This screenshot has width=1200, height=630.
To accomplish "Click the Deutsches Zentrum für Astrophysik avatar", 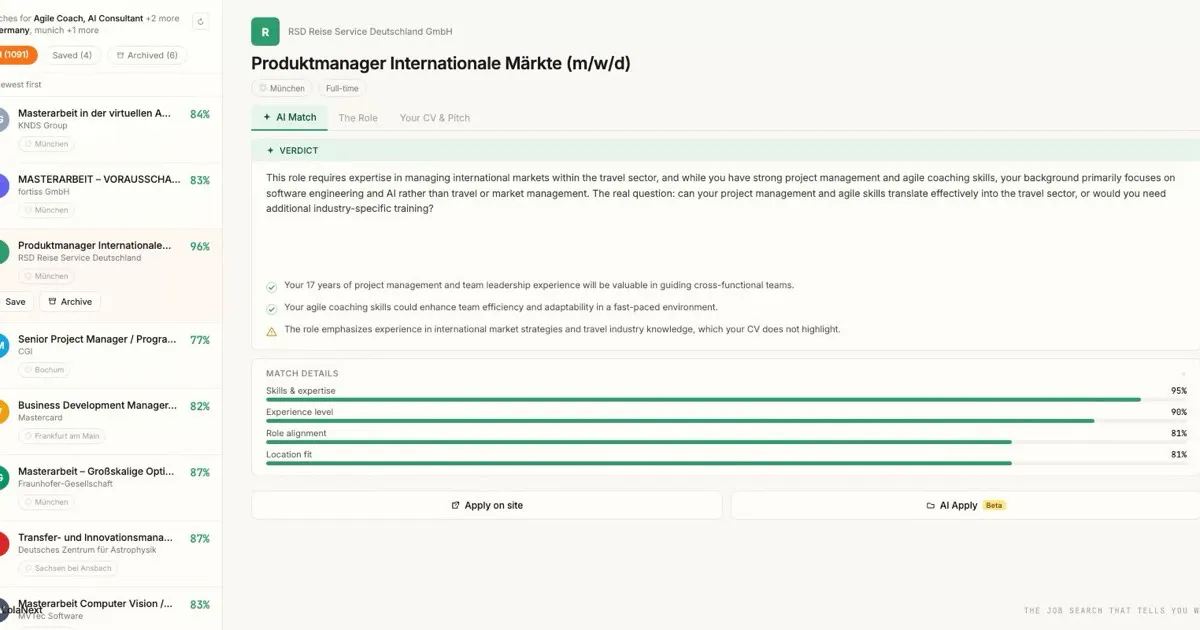I will click(3, 543).
